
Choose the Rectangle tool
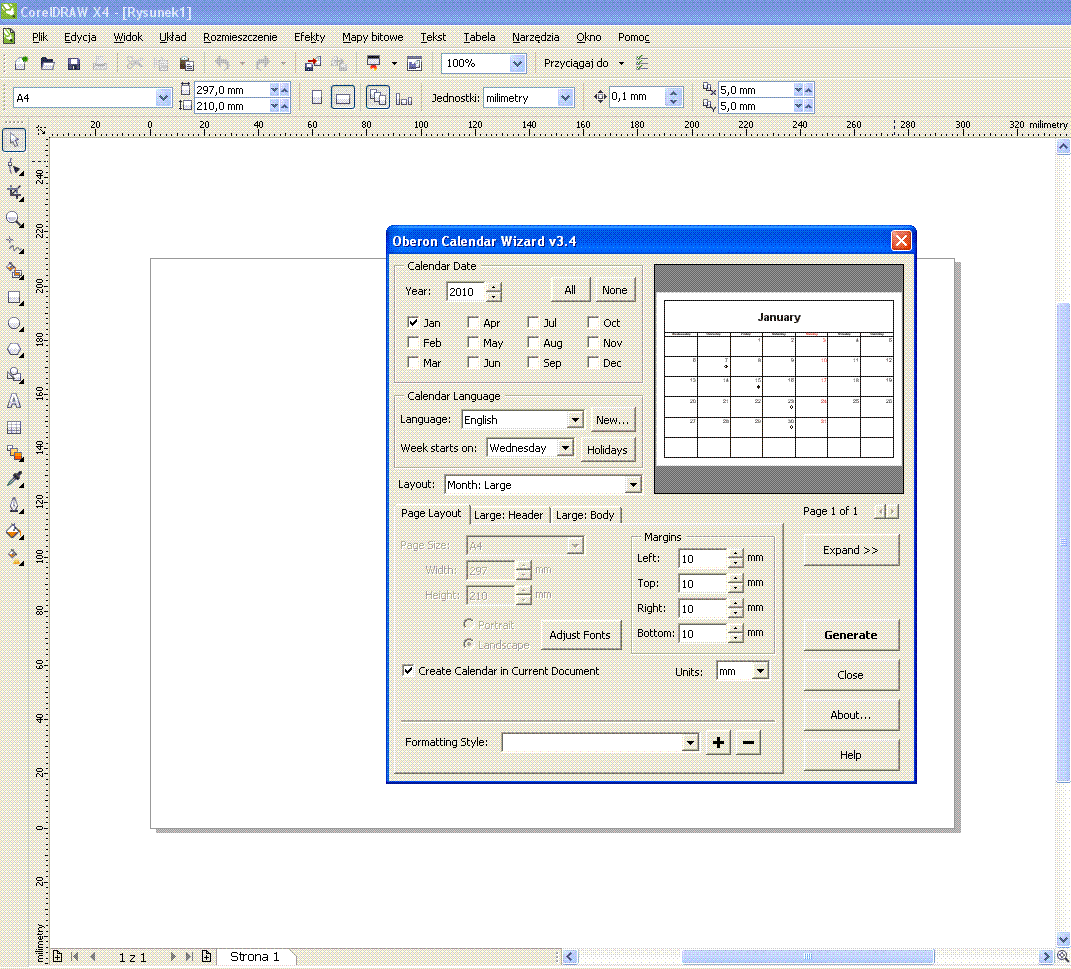click(14, 297)
